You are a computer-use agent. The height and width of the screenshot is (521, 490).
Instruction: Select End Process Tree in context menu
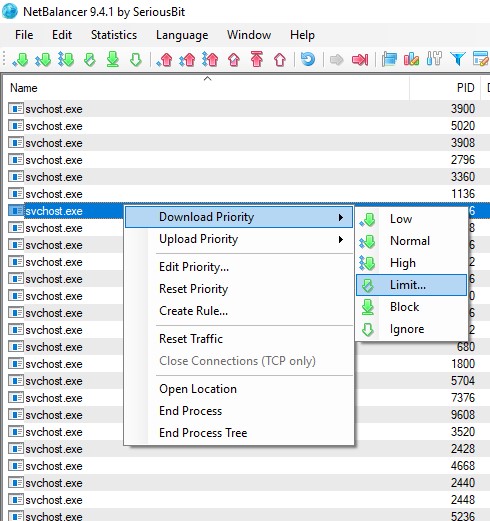pyautogui.click(x=239, y=433)
